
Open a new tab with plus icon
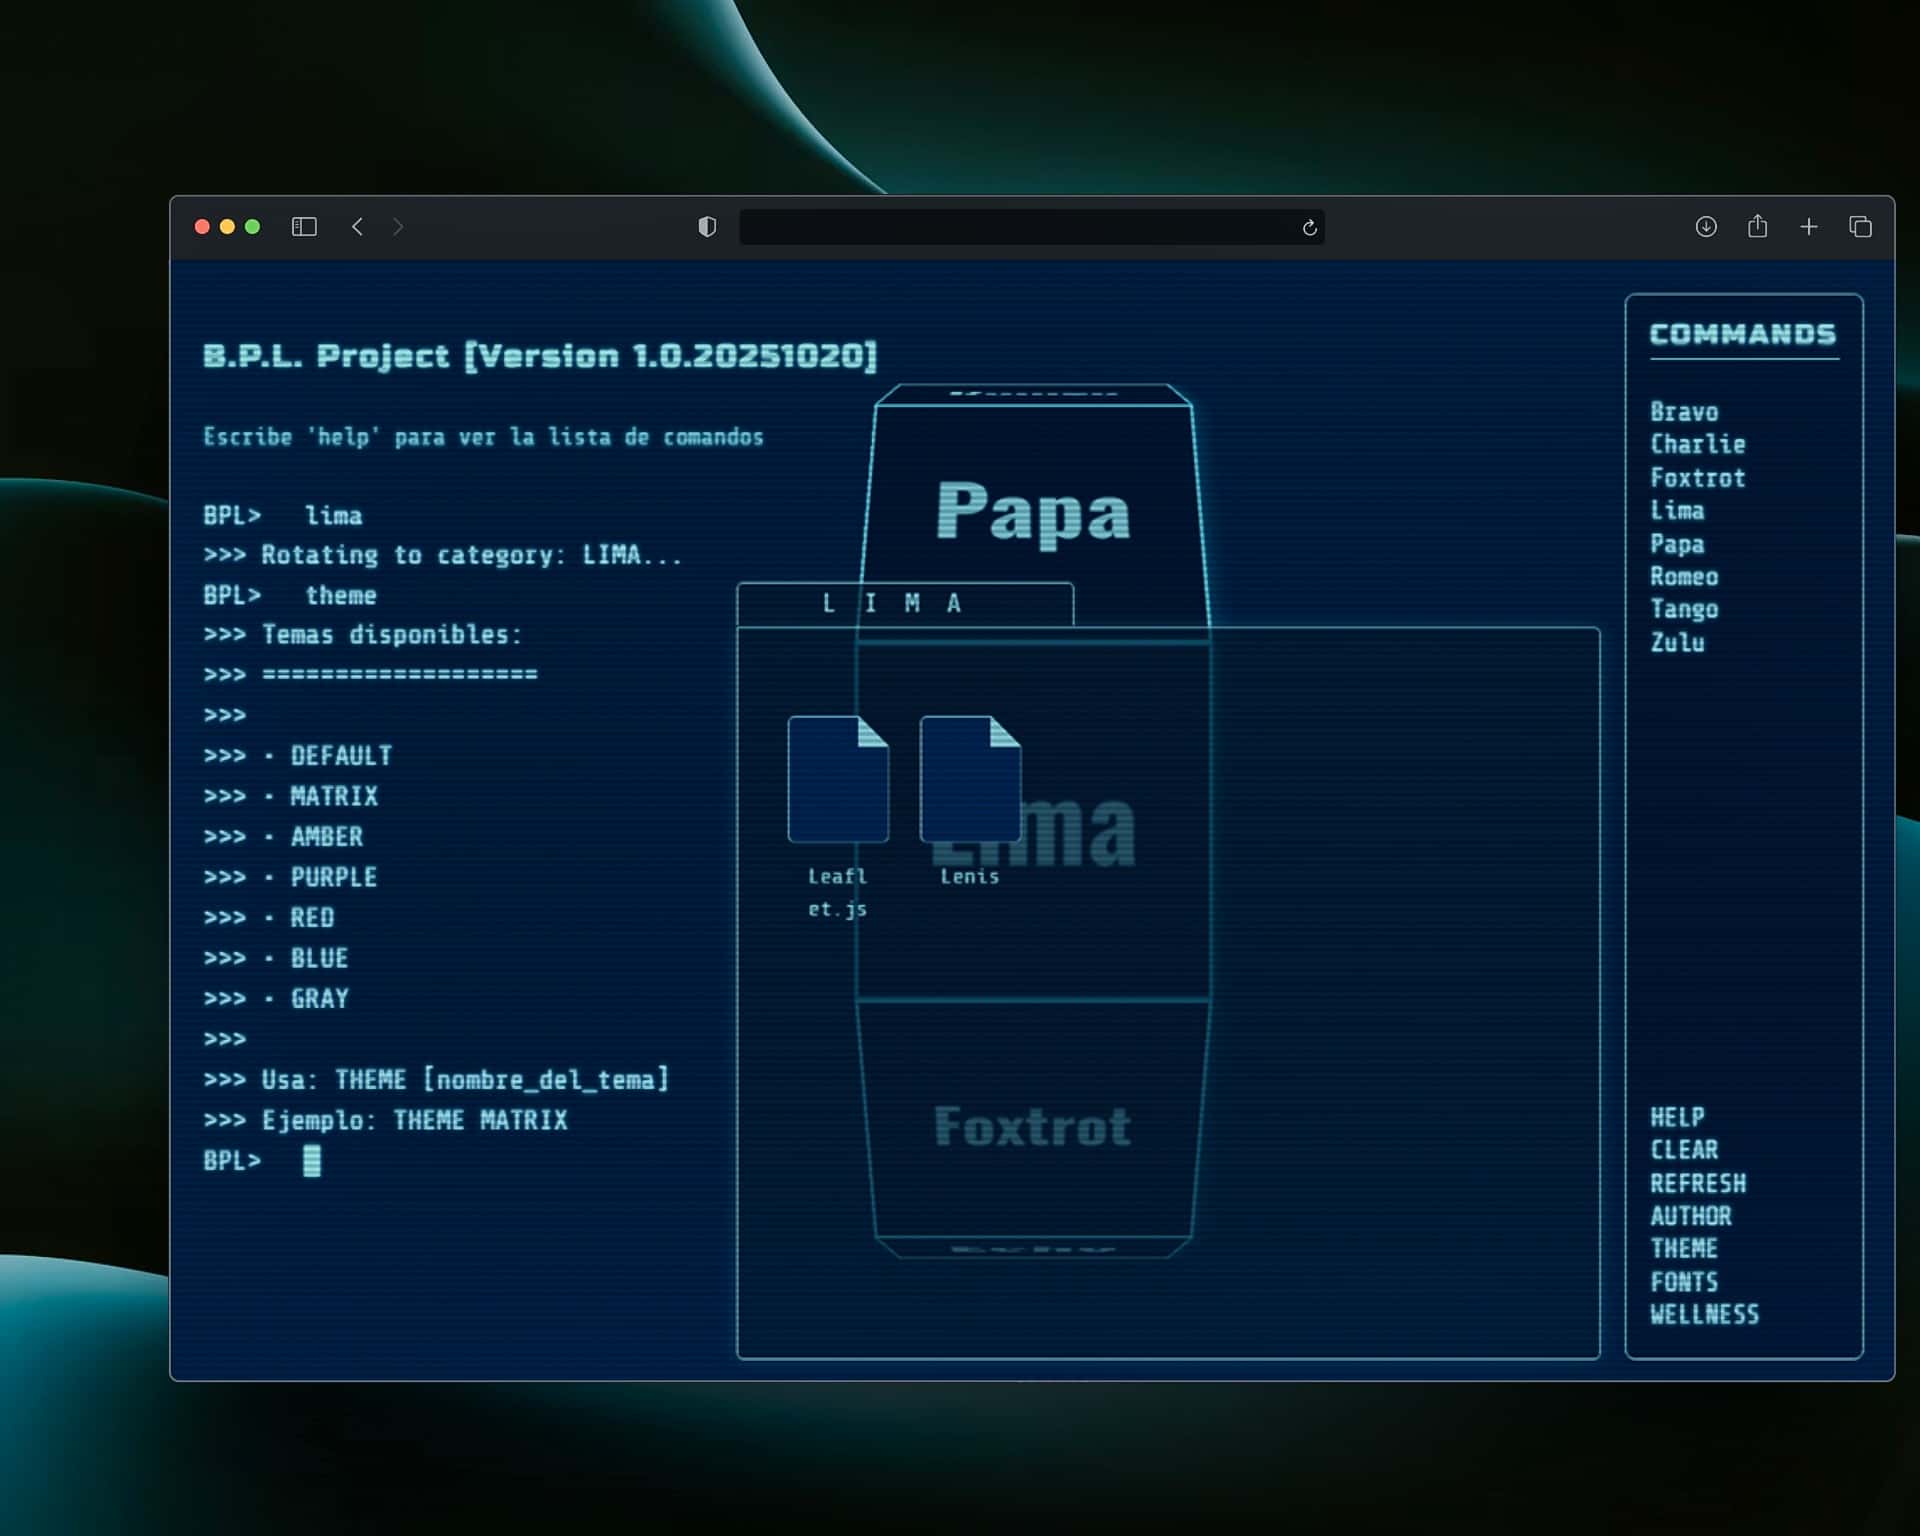1808,227
